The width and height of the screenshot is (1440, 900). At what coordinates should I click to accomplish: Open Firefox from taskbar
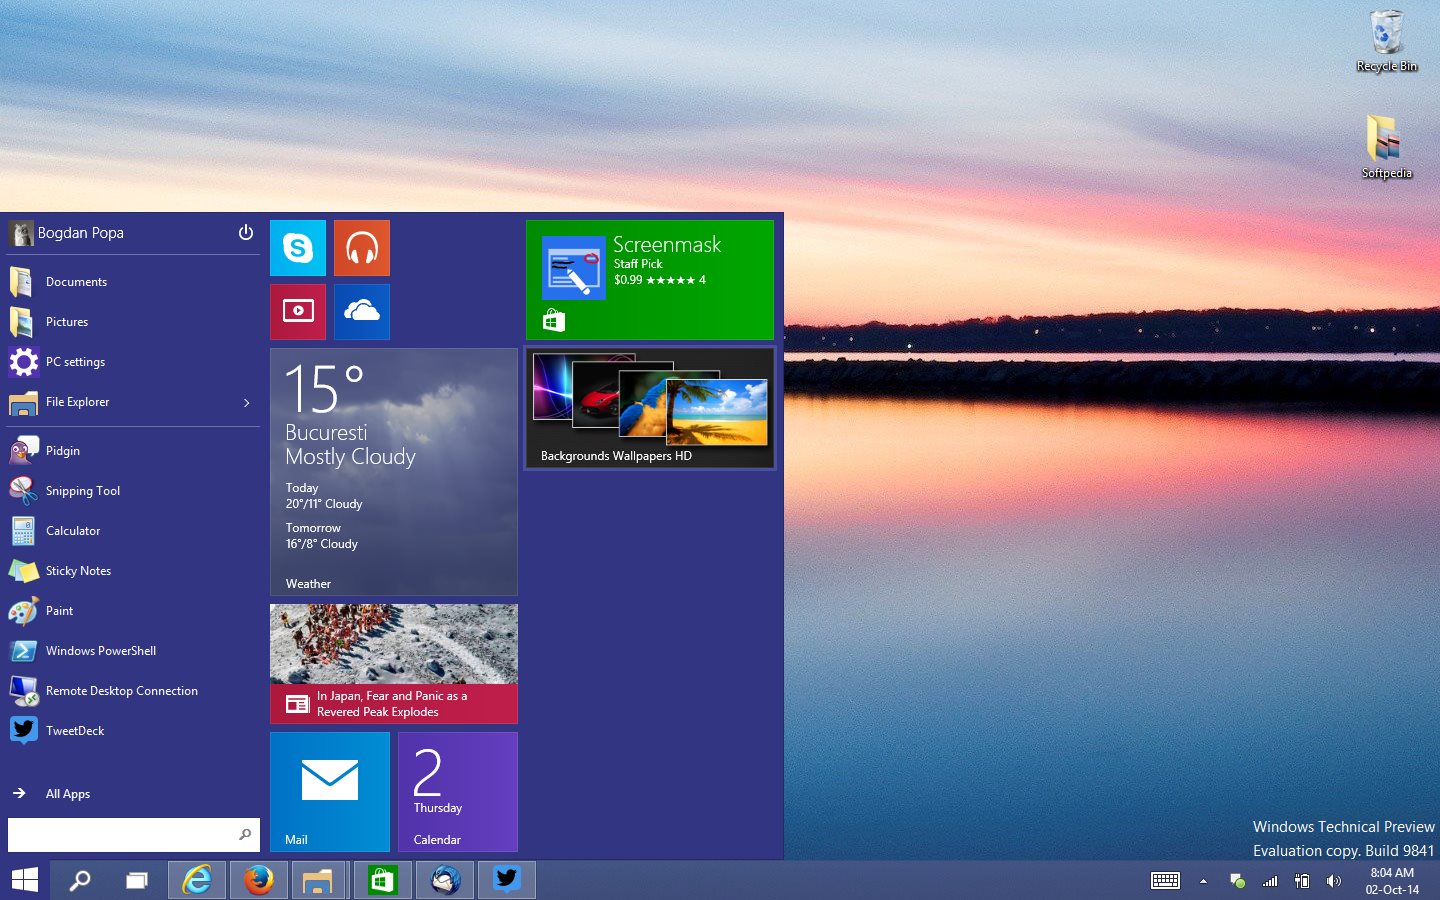(259, 880)
